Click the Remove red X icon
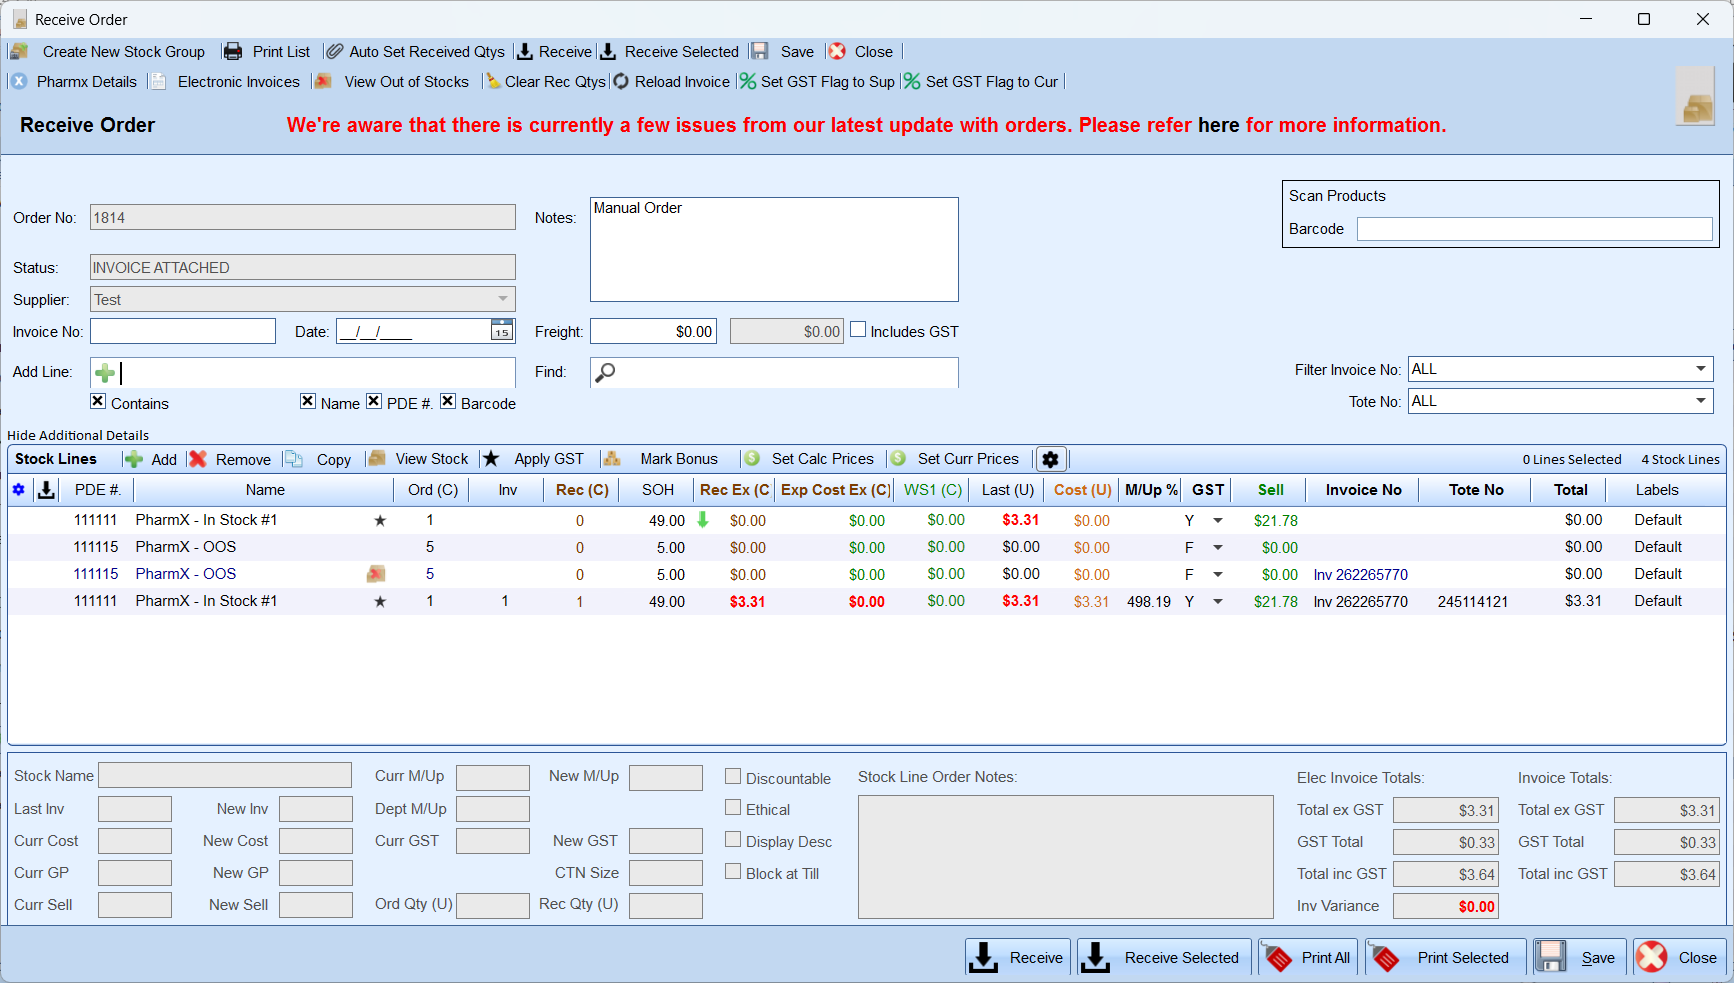Image resolution: width=1734 pixels, height=983 pixels. (198, 459)
